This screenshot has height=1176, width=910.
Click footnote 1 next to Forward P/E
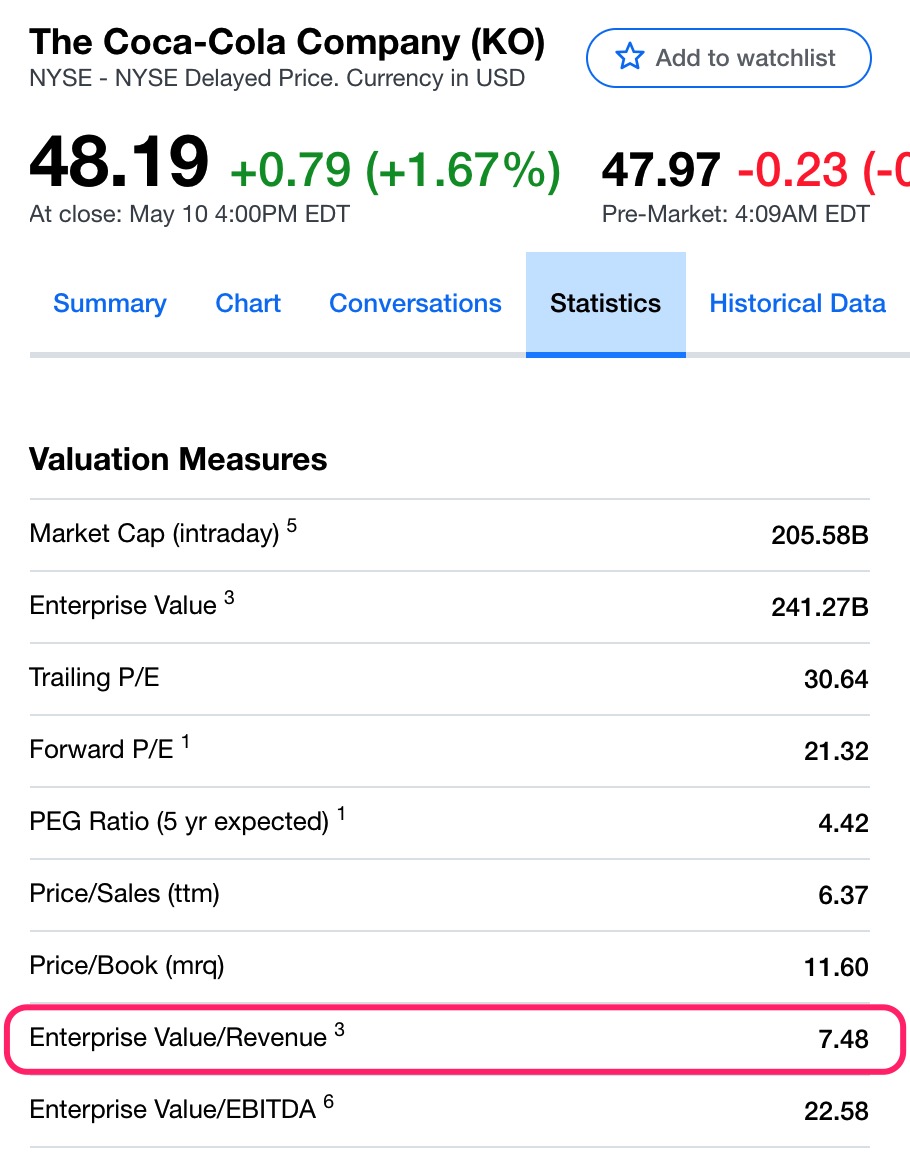click(x=186, y=741)
